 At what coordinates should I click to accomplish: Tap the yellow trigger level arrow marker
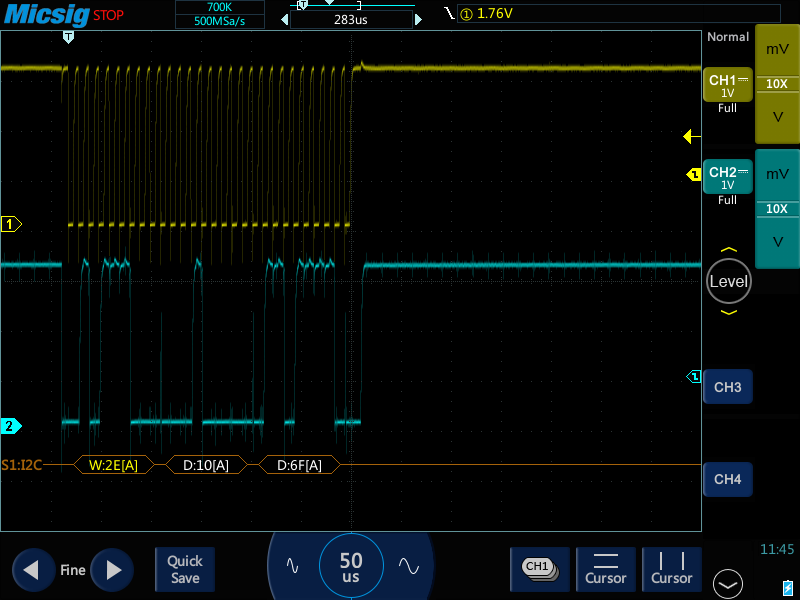tap(692, 136)
